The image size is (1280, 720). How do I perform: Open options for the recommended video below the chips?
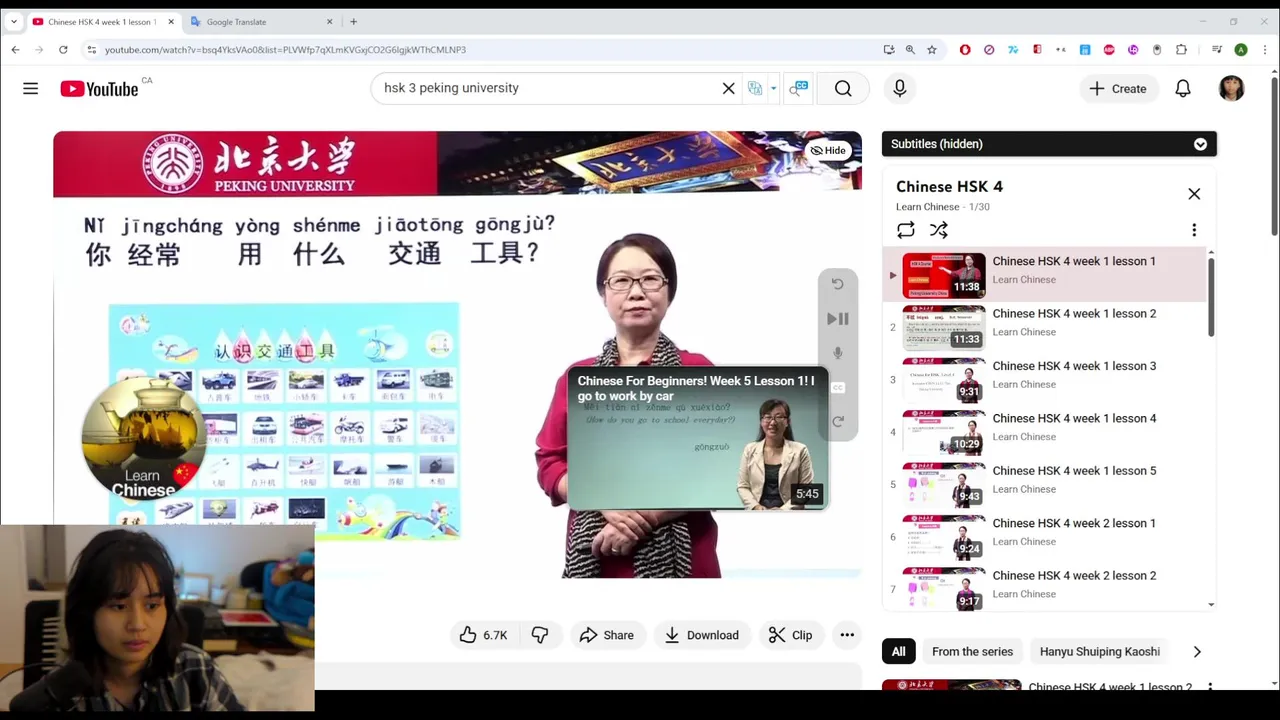click(1210, 687)
